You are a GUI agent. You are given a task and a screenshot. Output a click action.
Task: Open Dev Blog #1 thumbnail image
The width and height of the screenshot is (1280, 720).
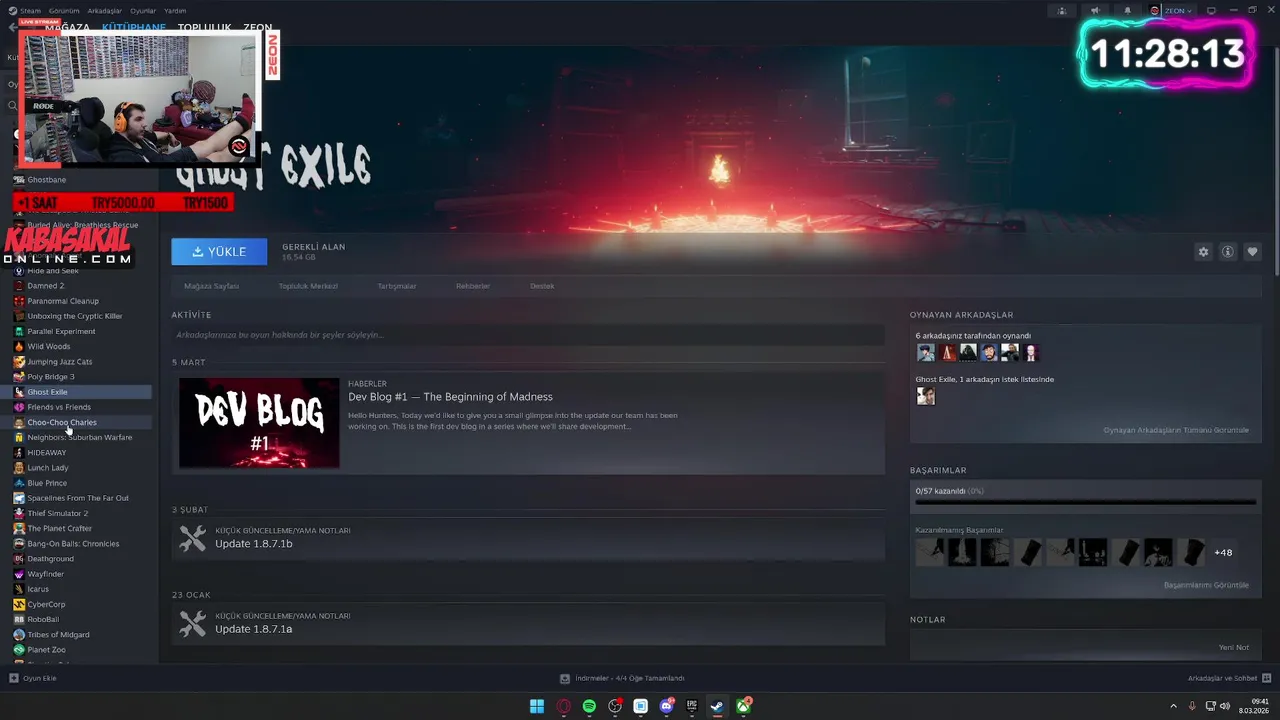259,423
